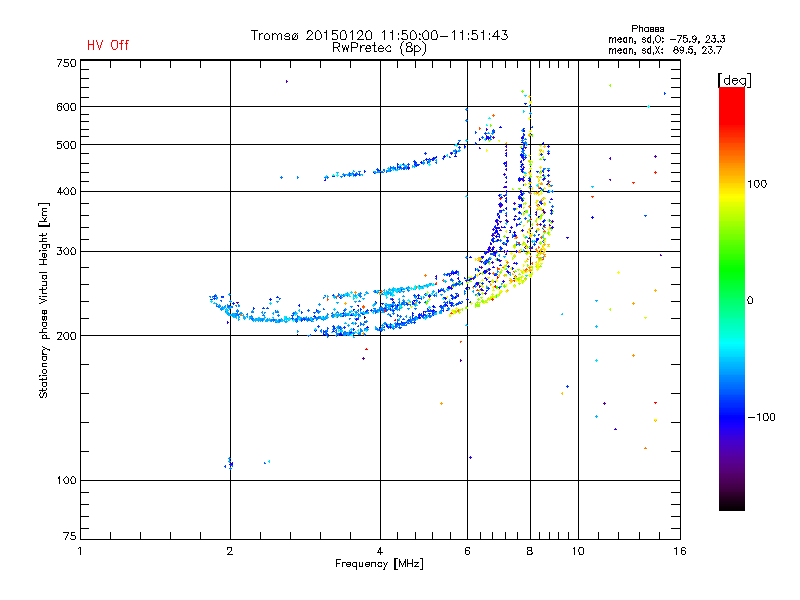The width and height of the screenshot is (800, 600).
Task: Click the echo cluster near 2 MHz, 105 km
Action: [229, 463]
